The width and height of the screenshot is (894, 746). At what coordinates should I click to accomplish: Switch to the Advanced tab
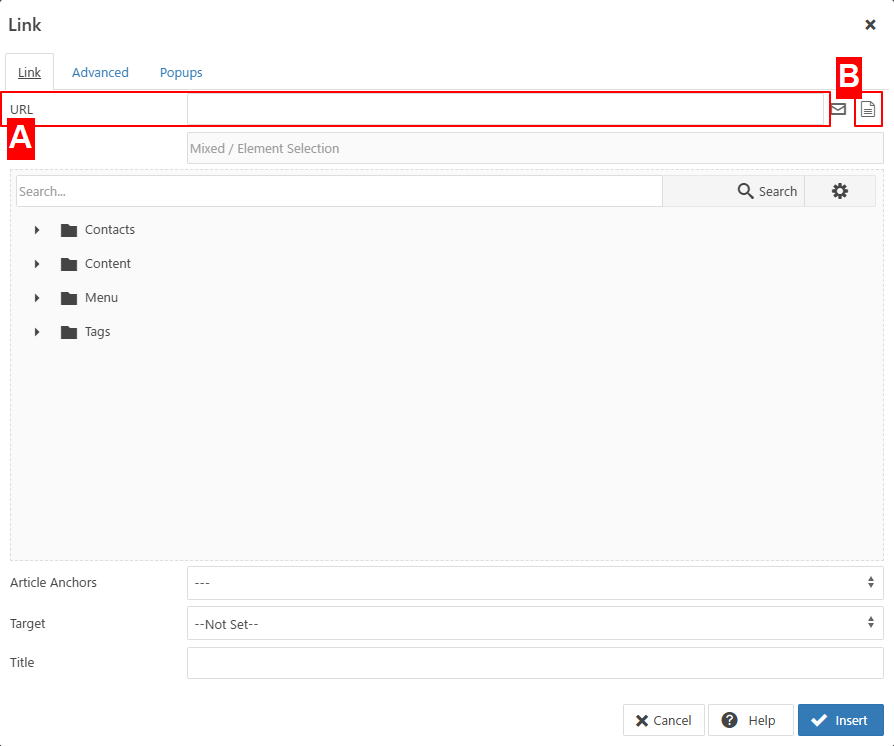click(100, 73)
